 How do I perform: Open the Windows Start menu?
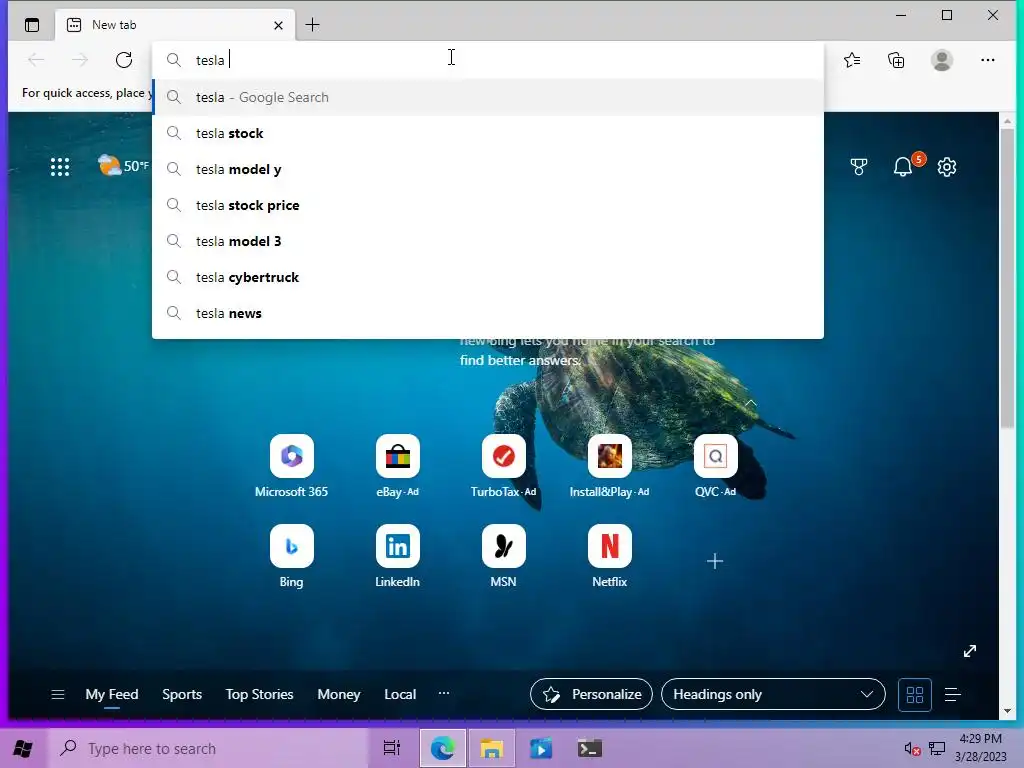[23, 748]
